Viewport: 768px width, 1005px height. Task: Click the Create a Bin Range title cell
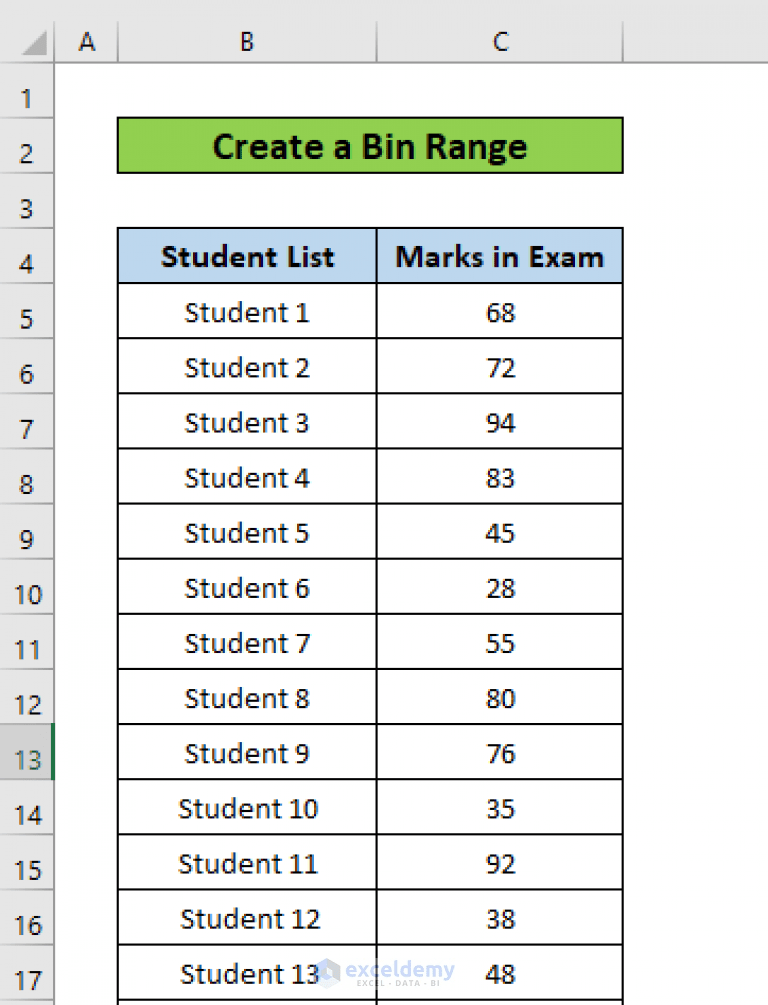pyautogui.click(x=370, y=145)
